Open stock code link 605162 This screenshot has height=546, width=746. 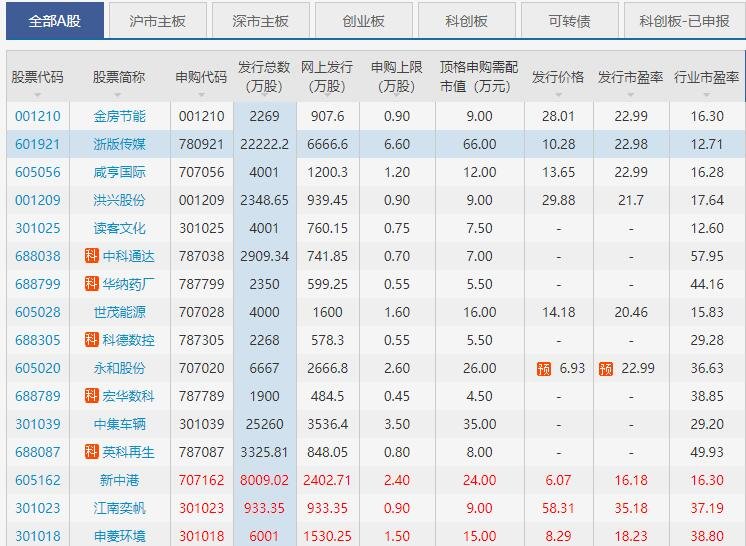click(38, 480)
